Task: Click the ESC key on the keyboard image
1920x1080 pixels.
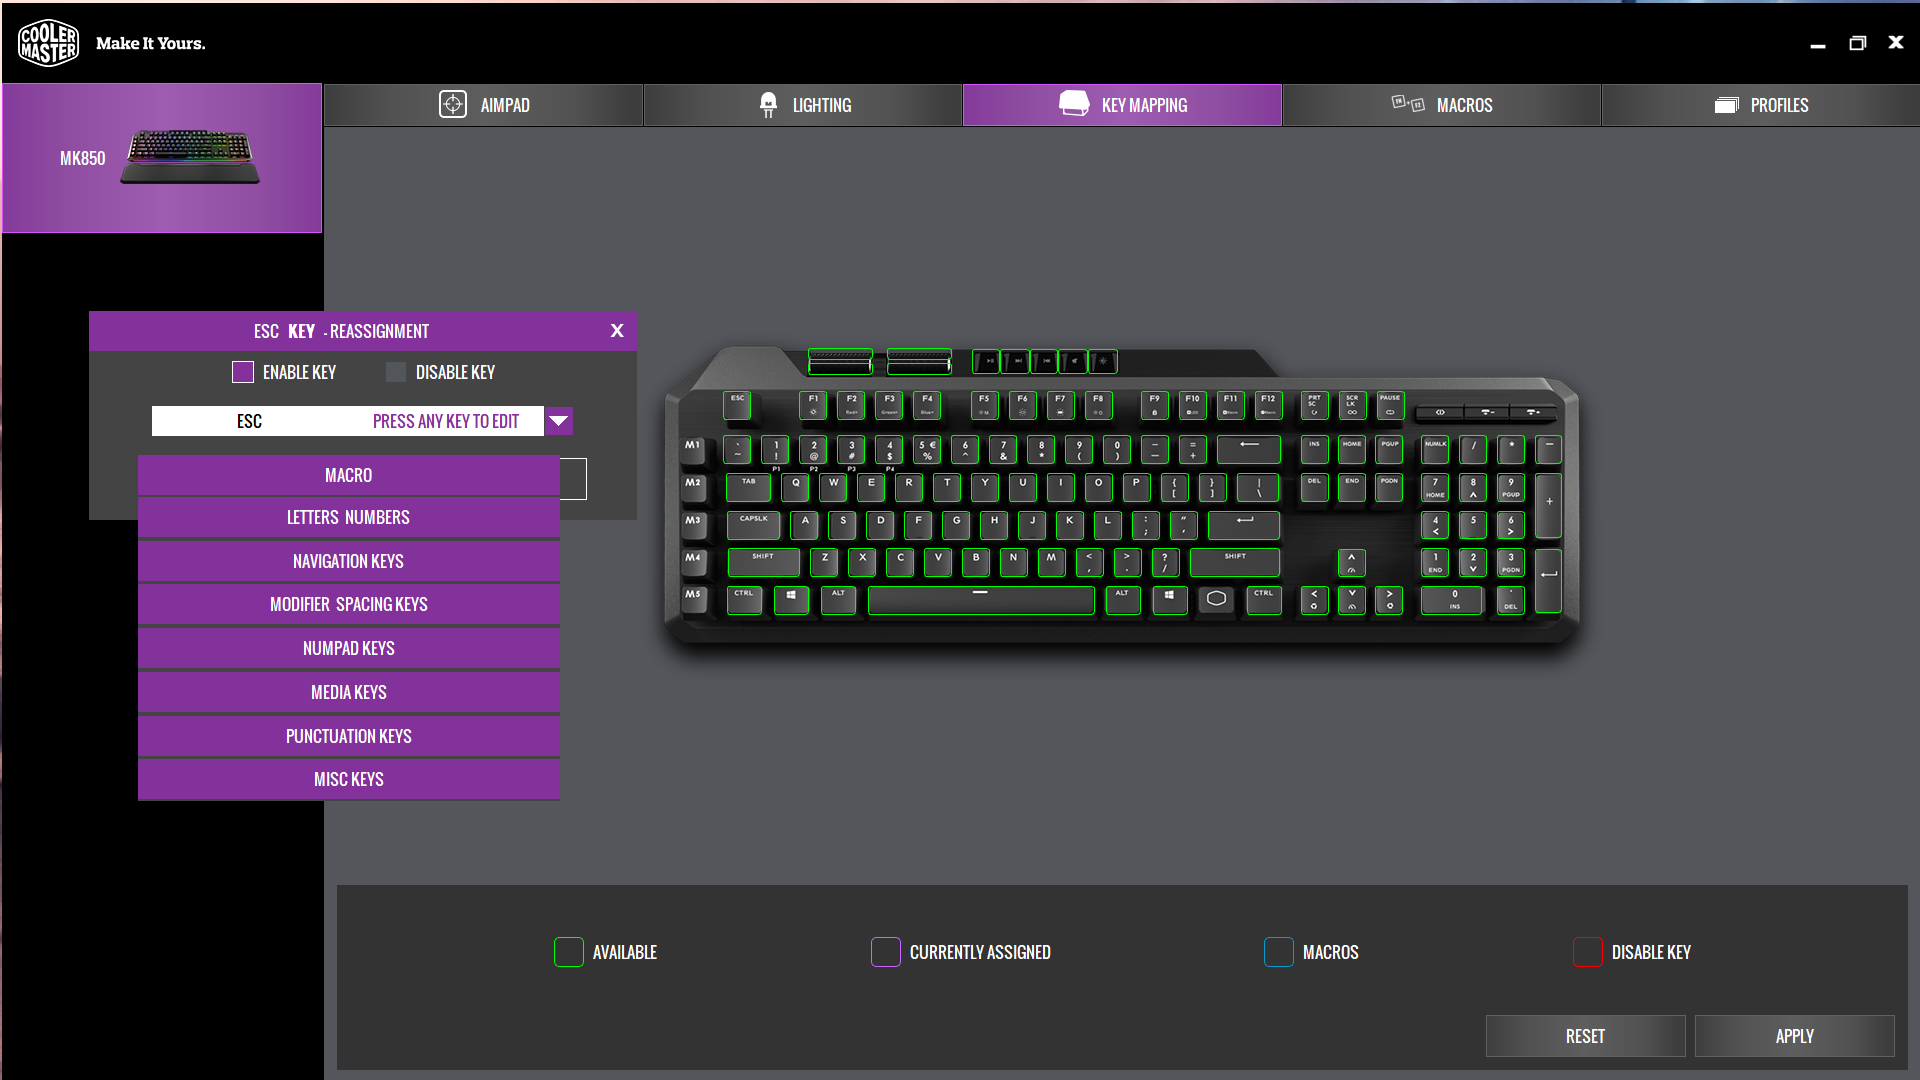Action: 737,404
